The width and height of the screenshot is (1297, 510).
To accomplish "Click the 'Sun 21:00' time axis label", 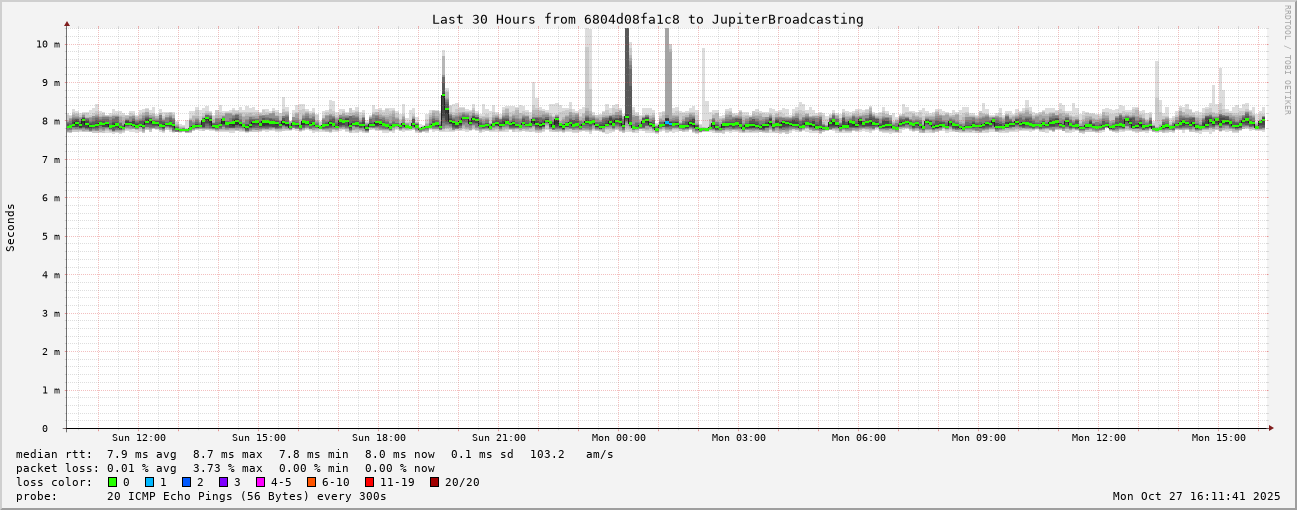I will (x=499, y=438).
